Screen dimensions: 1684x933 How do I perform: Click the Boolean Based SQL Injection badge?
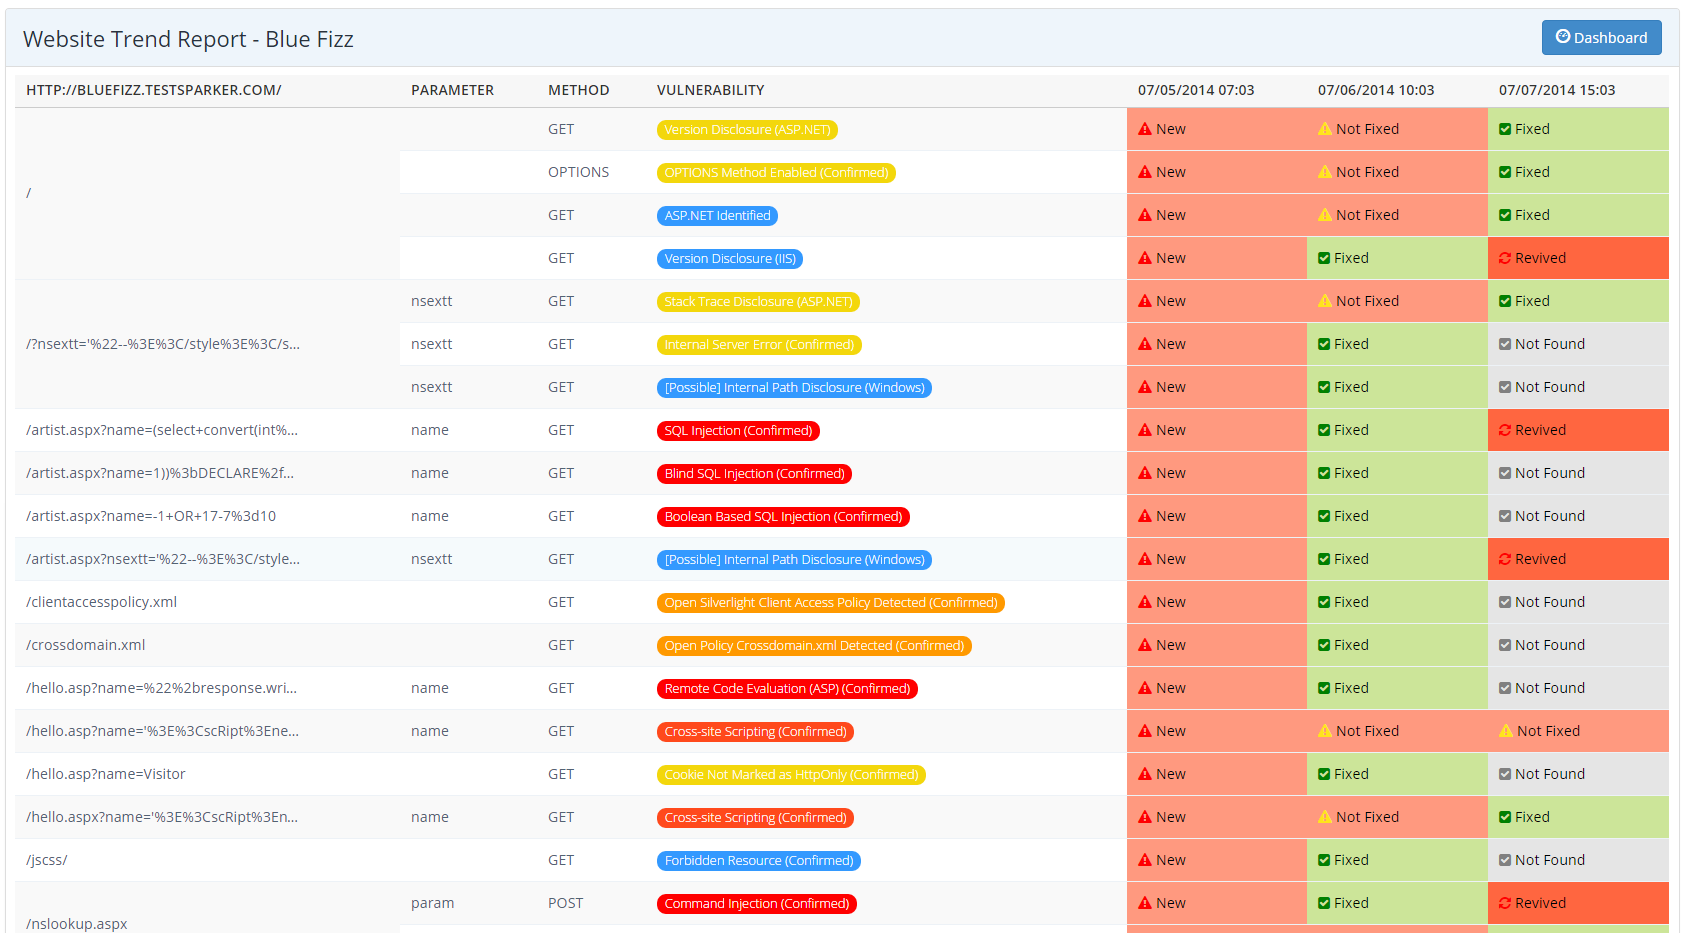783,517
